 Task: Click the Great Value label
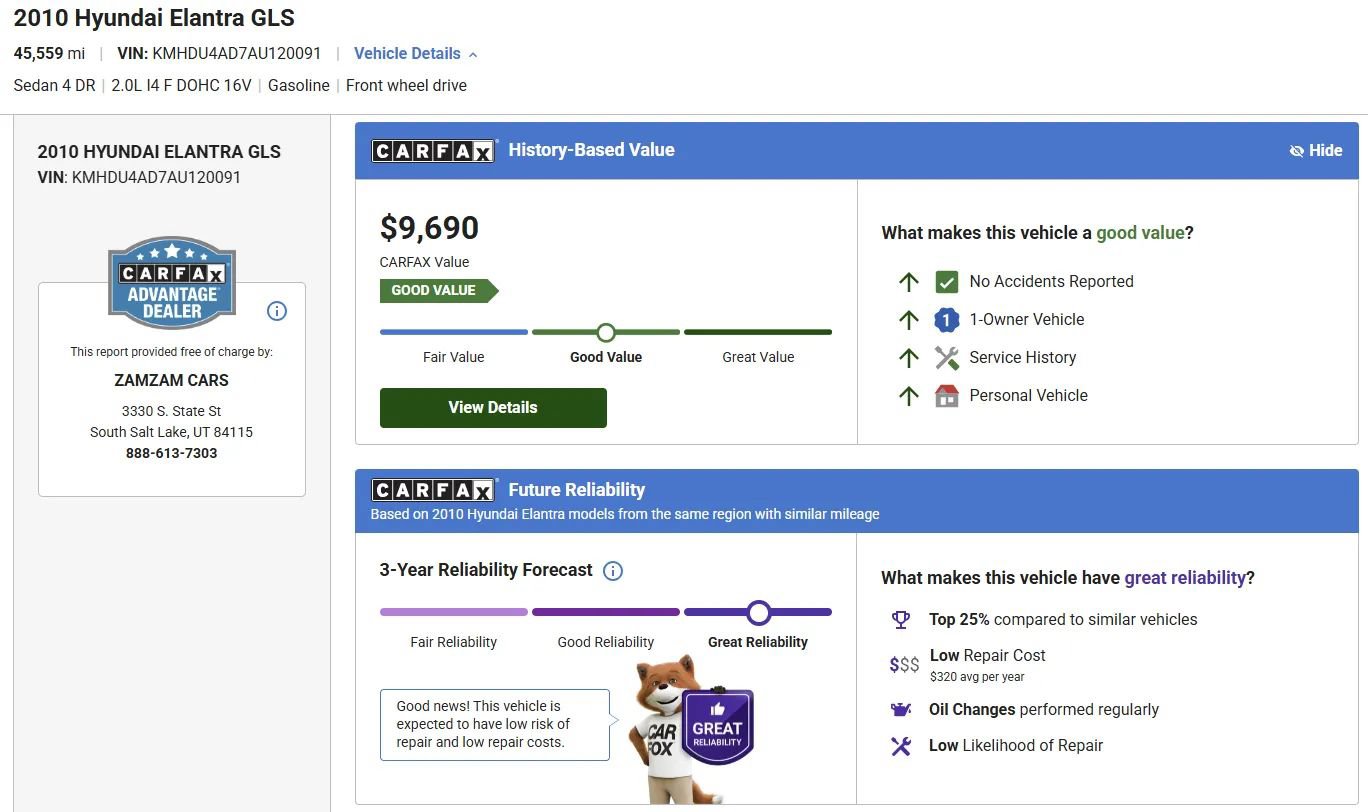click(758, 357)
